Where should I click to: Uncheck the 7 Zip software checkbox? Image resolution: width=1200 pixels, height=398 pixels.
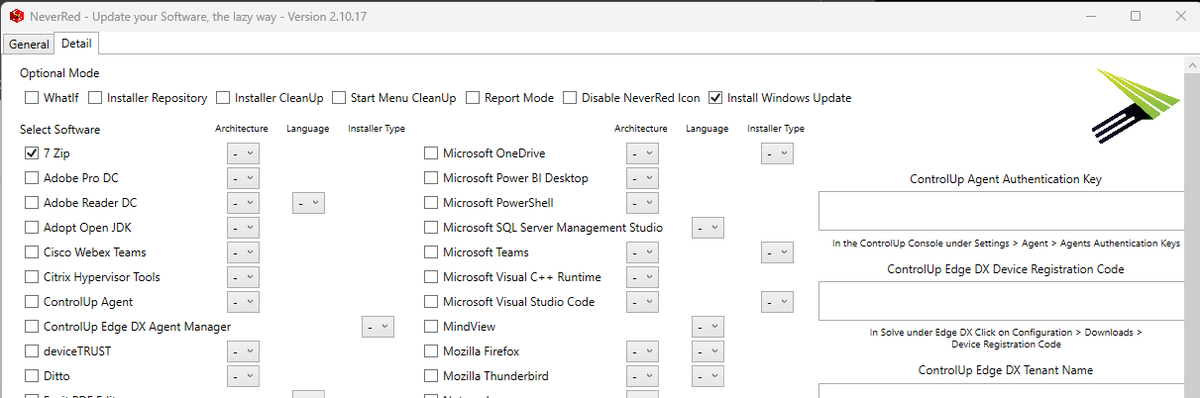[x=32, y=154]
